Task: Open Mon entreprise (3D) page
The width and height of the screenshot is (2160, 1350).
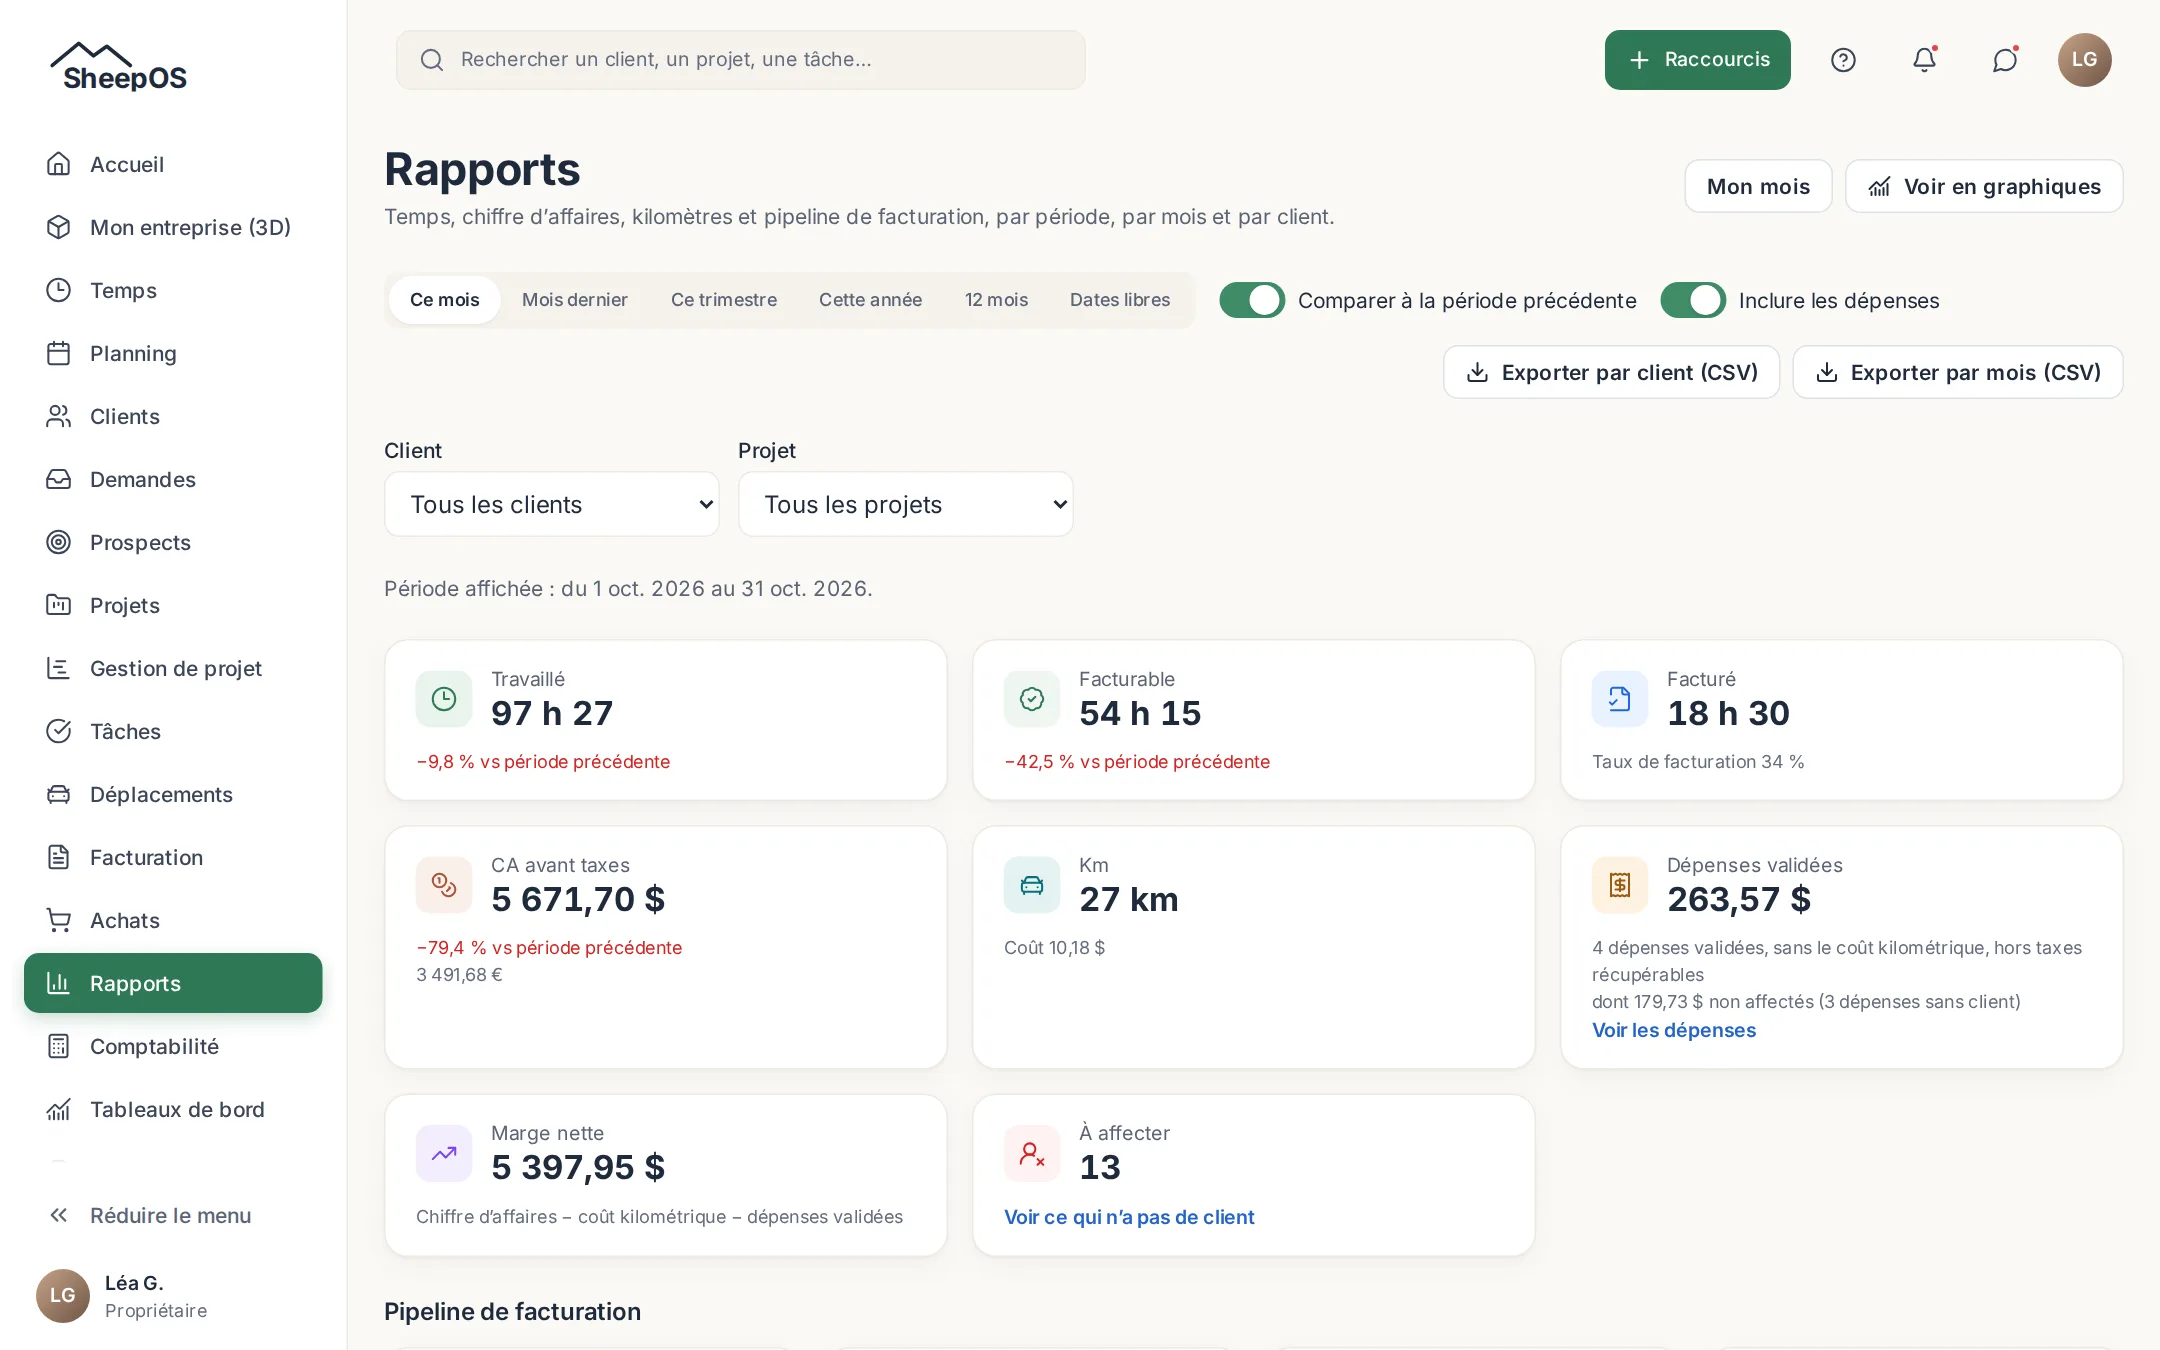Action: (173, 227)
